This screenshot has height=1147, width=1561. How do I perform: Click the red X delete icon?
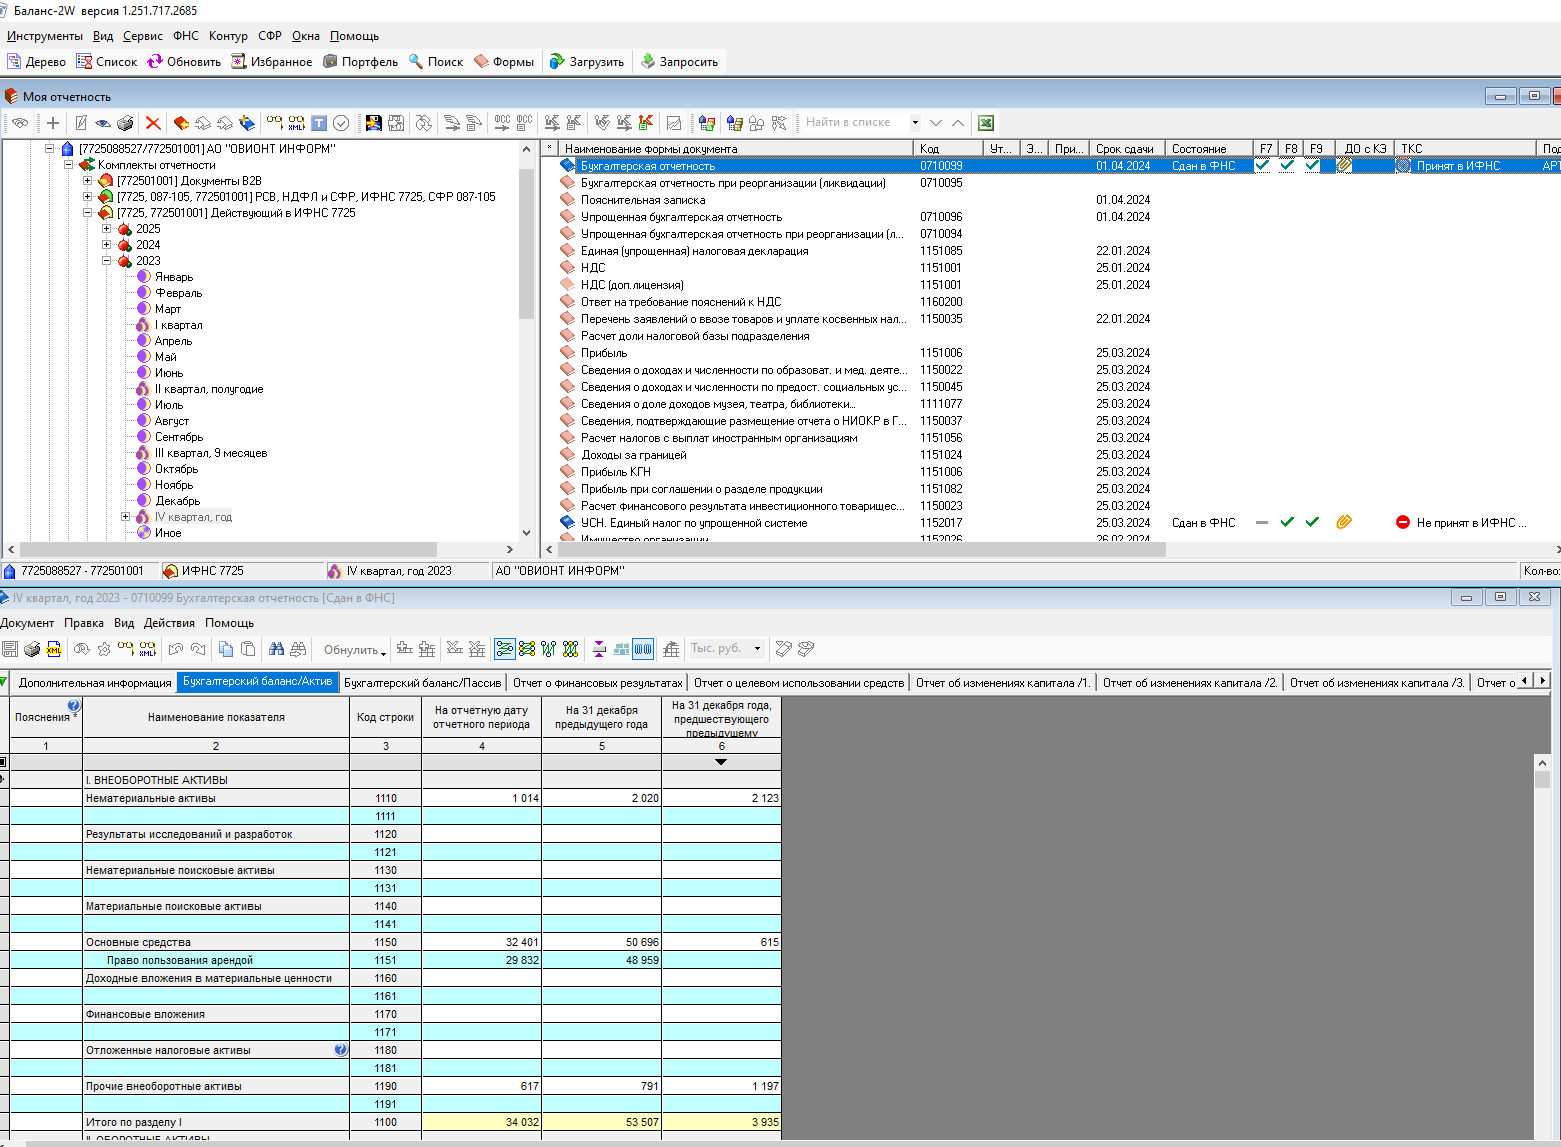point(153,123)
